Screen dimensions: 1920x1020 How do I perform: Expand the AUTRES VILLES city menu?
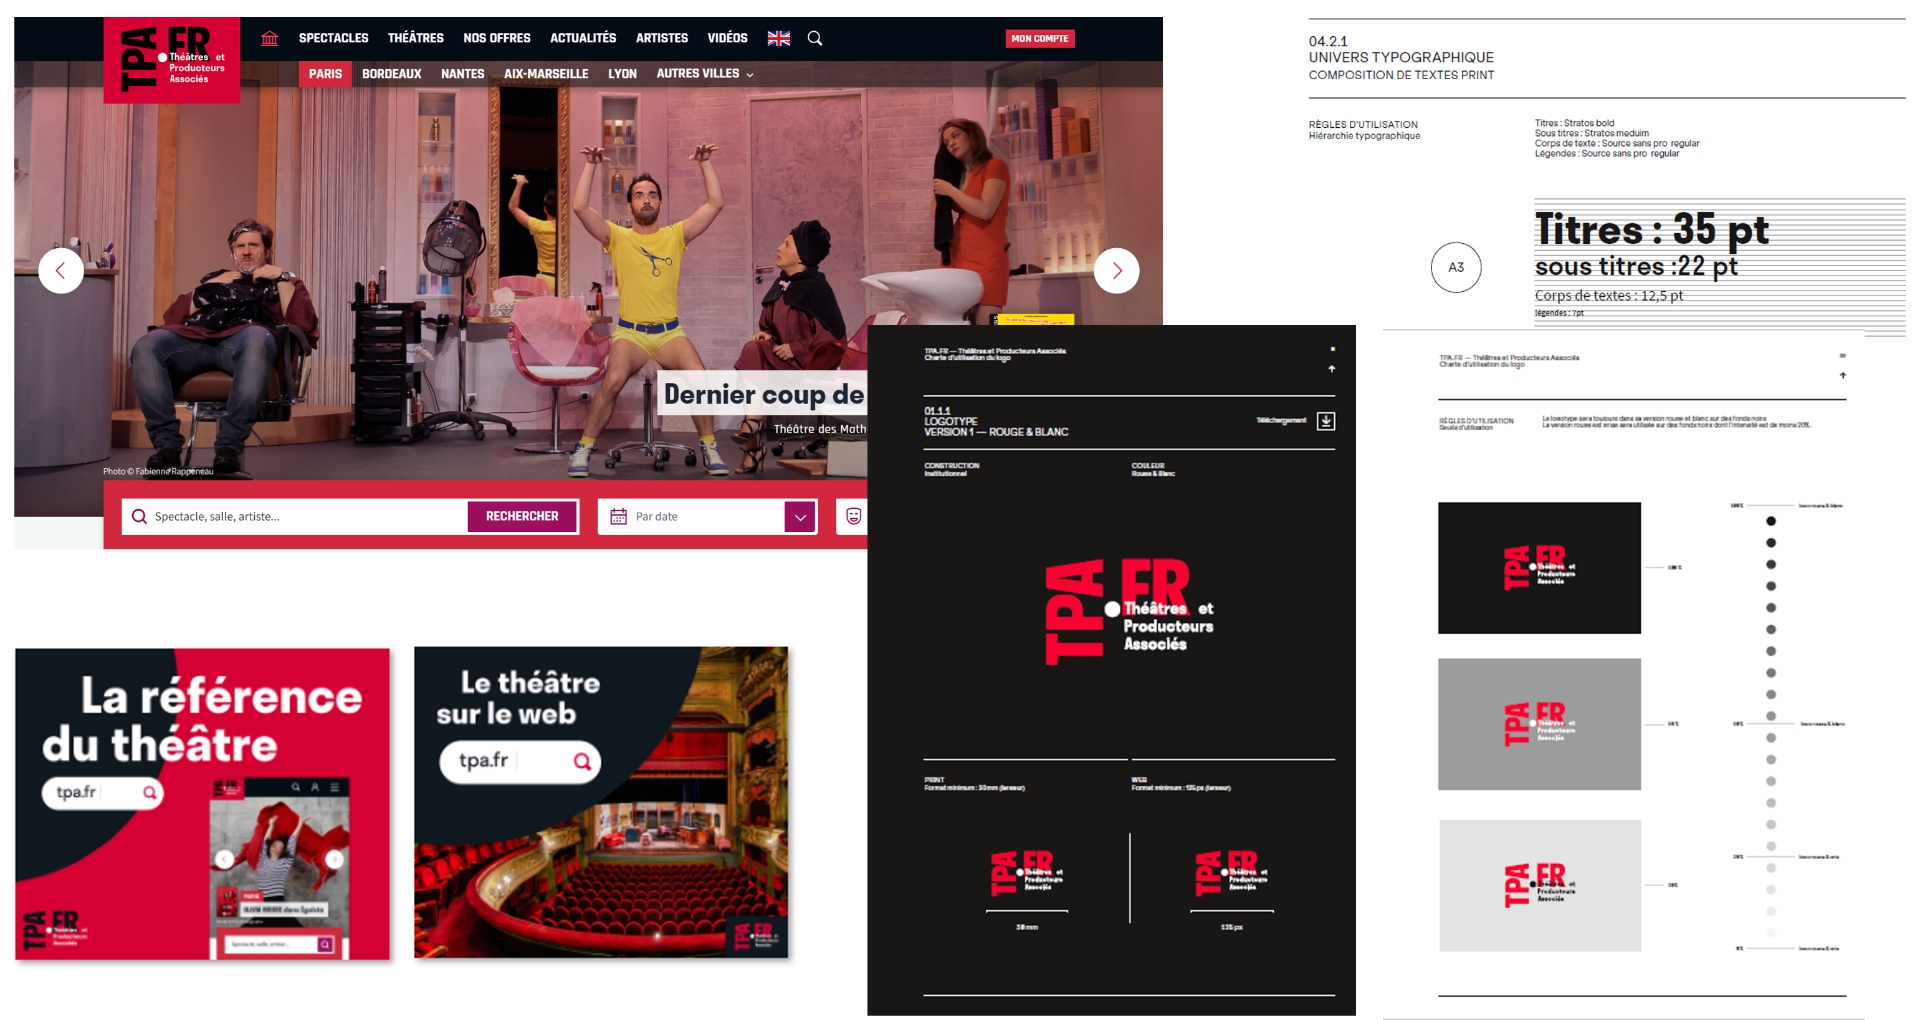tap(703, 73)
